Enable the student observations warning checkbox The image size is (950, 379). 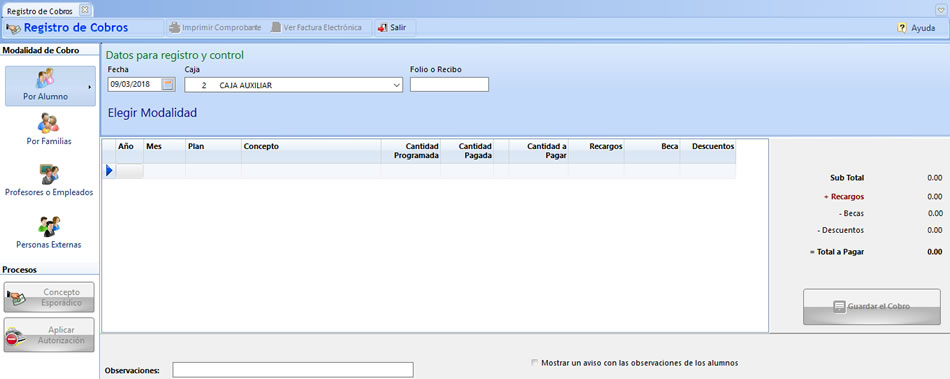coord(534,363)
